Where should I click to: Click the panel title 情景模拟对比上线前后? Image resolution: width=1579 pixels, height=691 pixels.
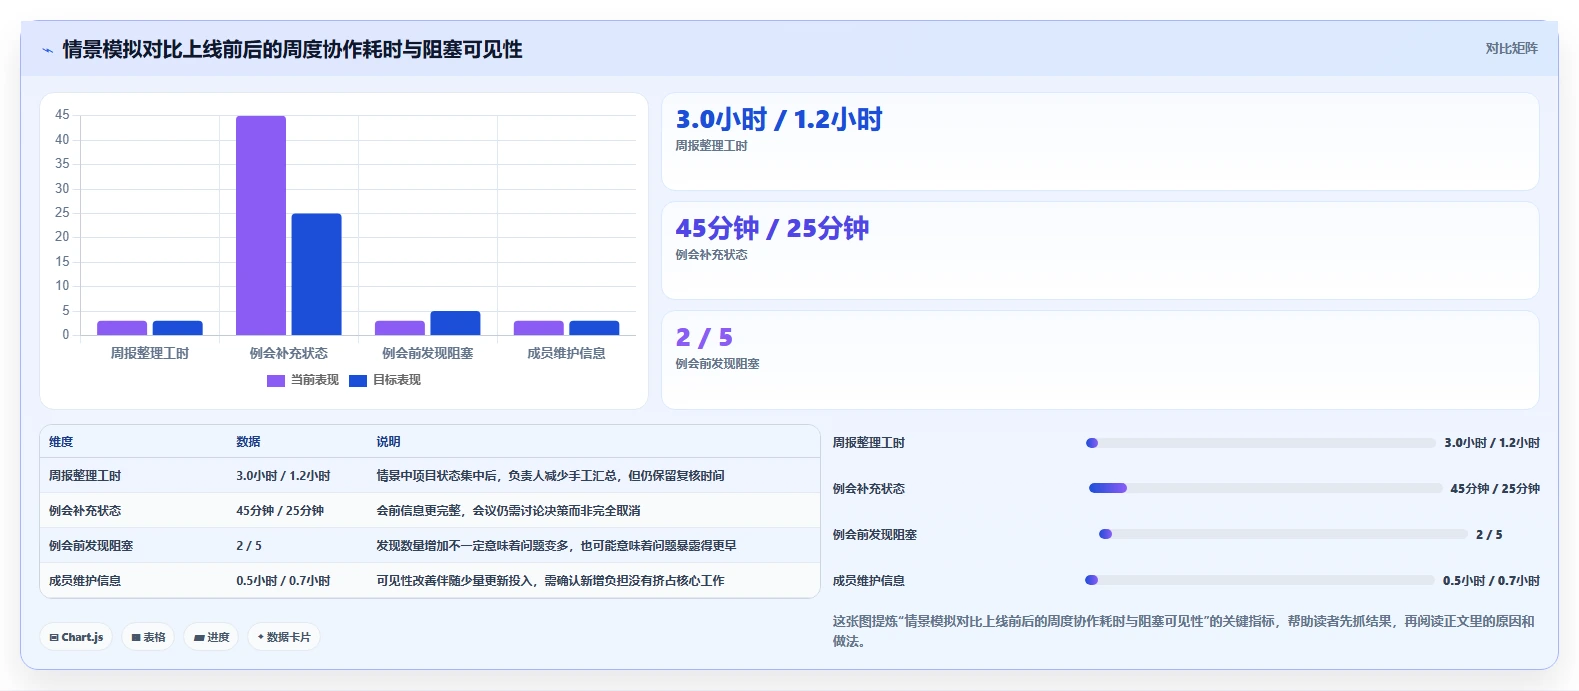(x=293, y=50)
